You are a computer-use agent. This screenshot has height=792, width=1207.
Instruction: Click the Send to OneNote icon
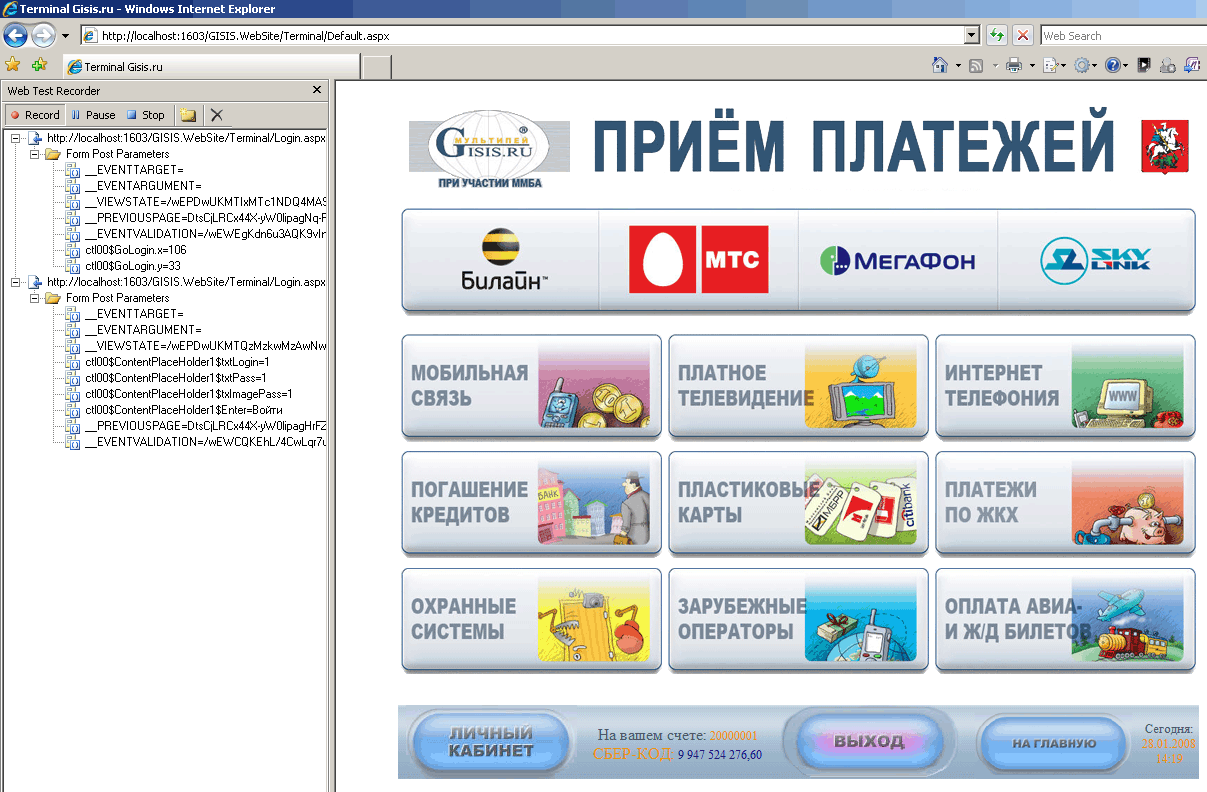coord(1192,66)
